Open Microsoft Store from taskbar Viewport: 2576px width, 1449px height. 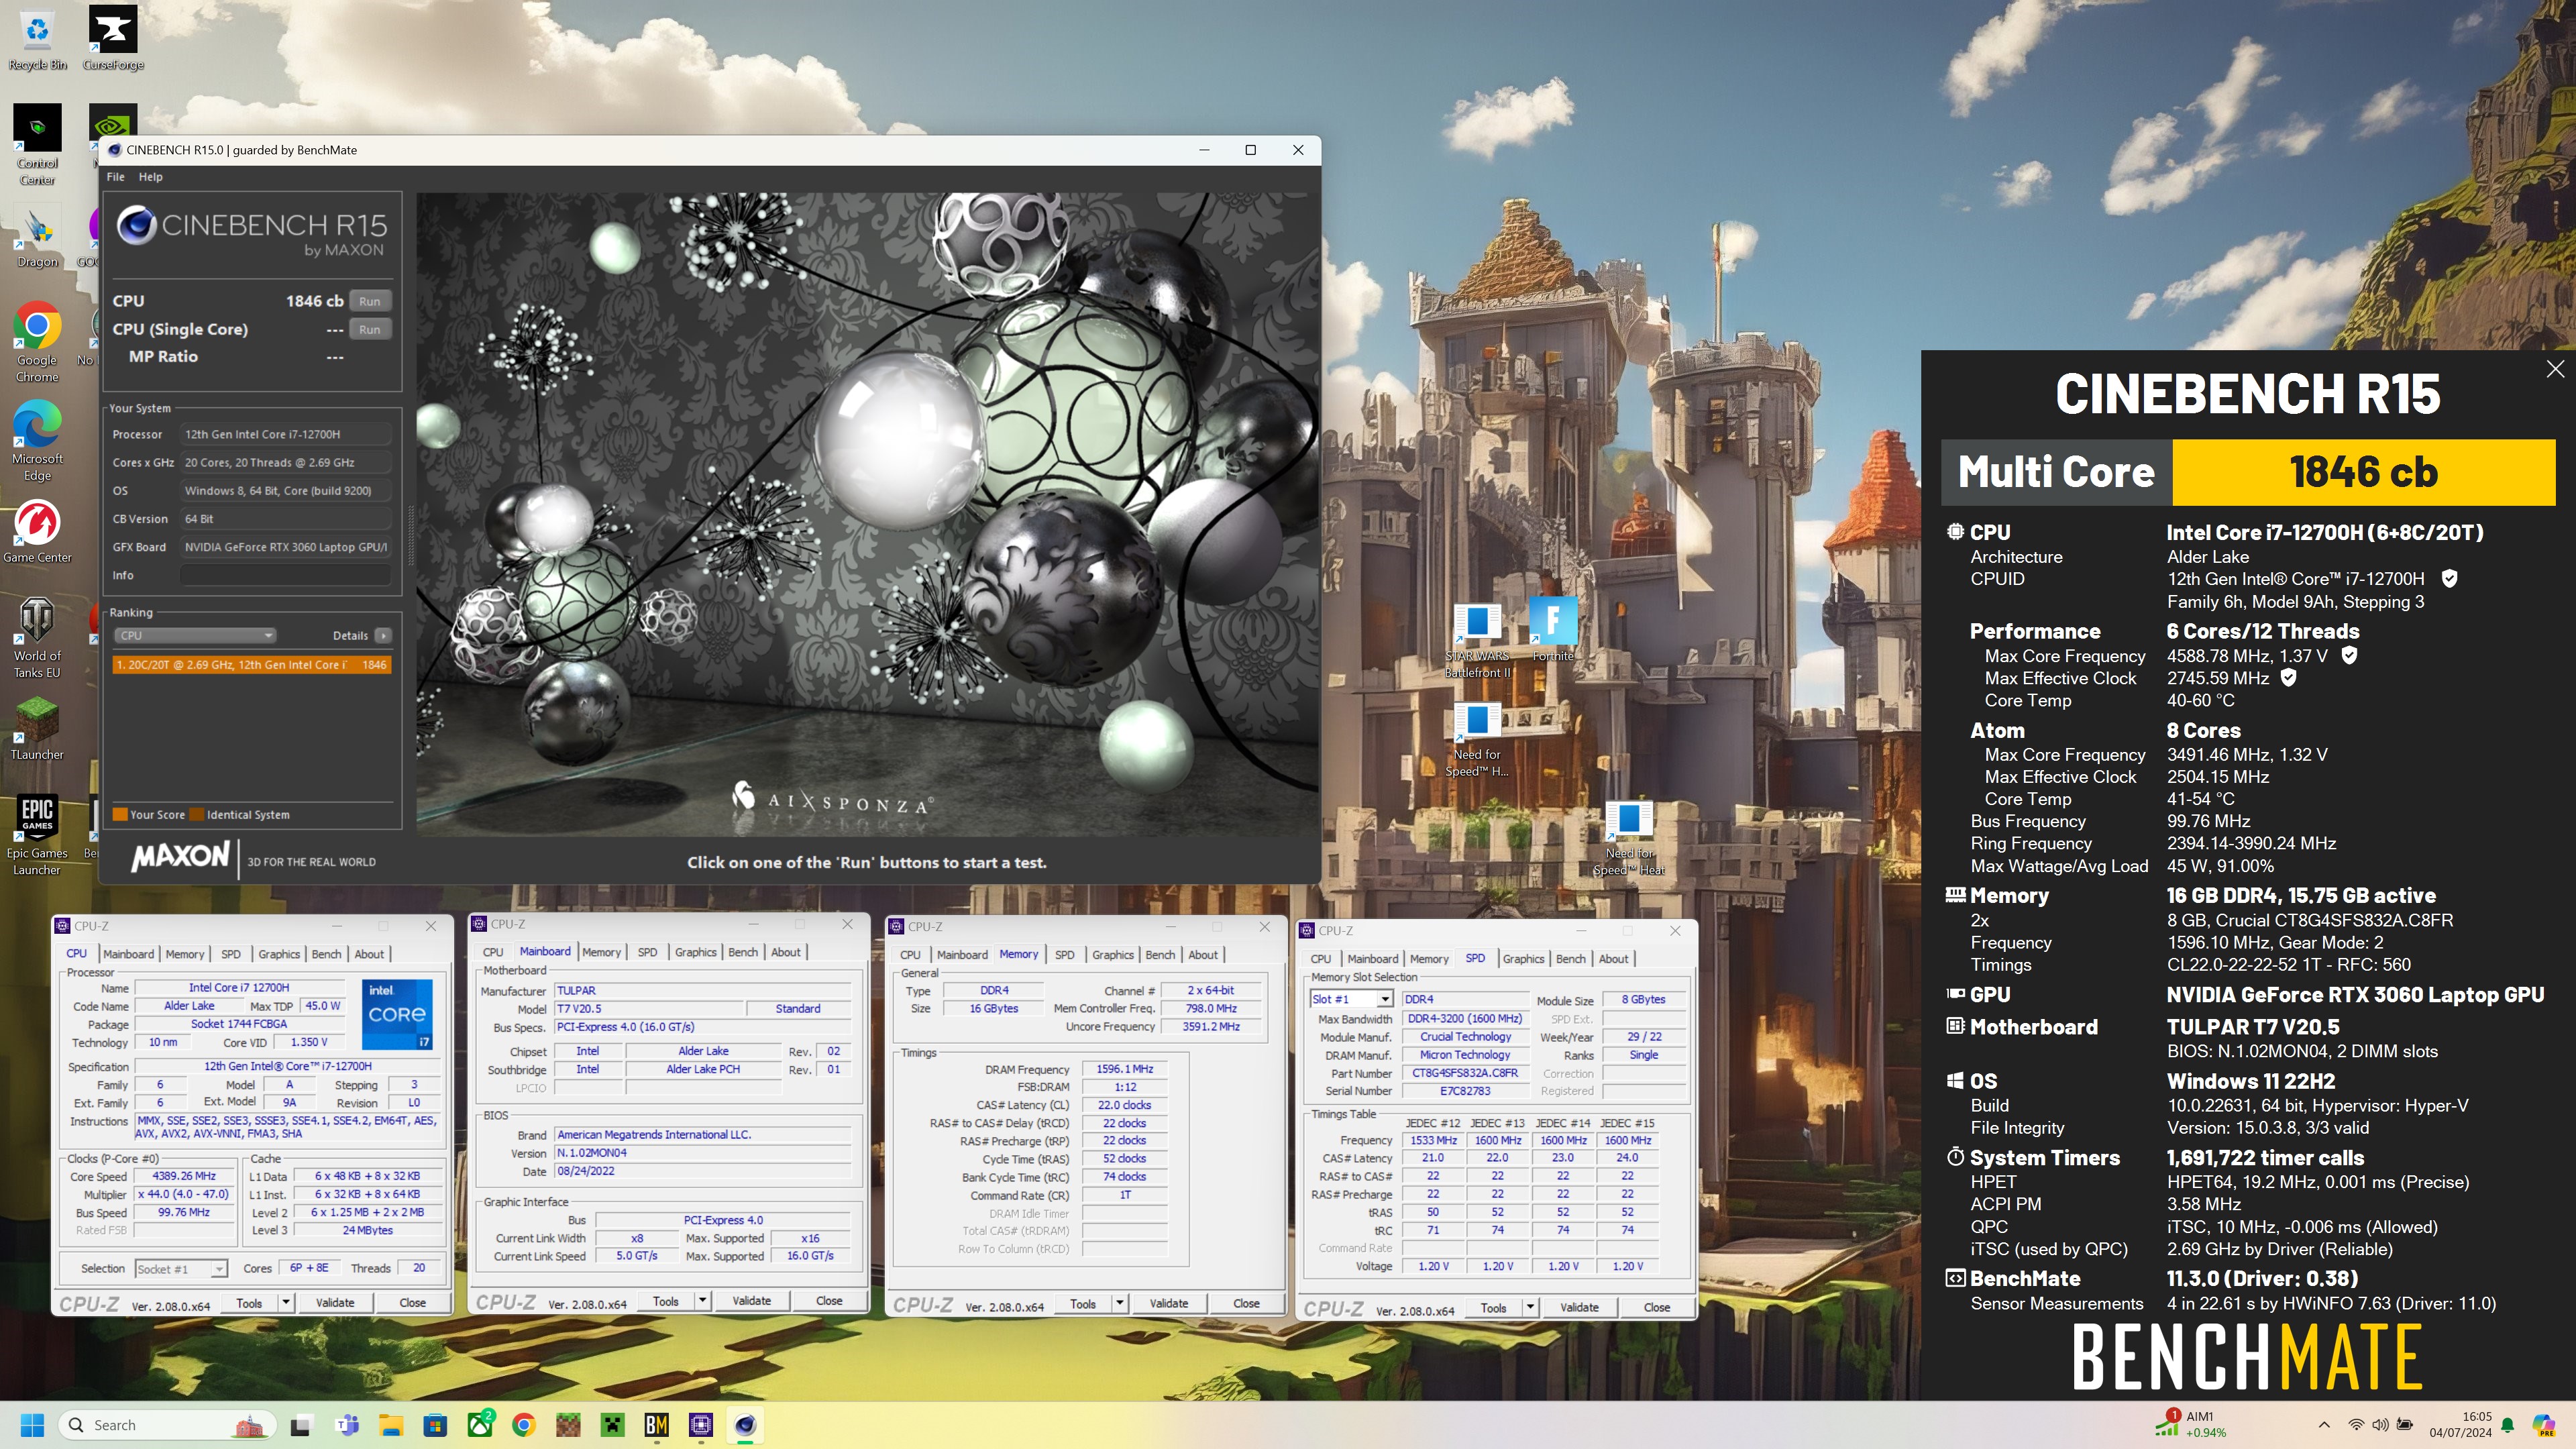pos(435,1425)
